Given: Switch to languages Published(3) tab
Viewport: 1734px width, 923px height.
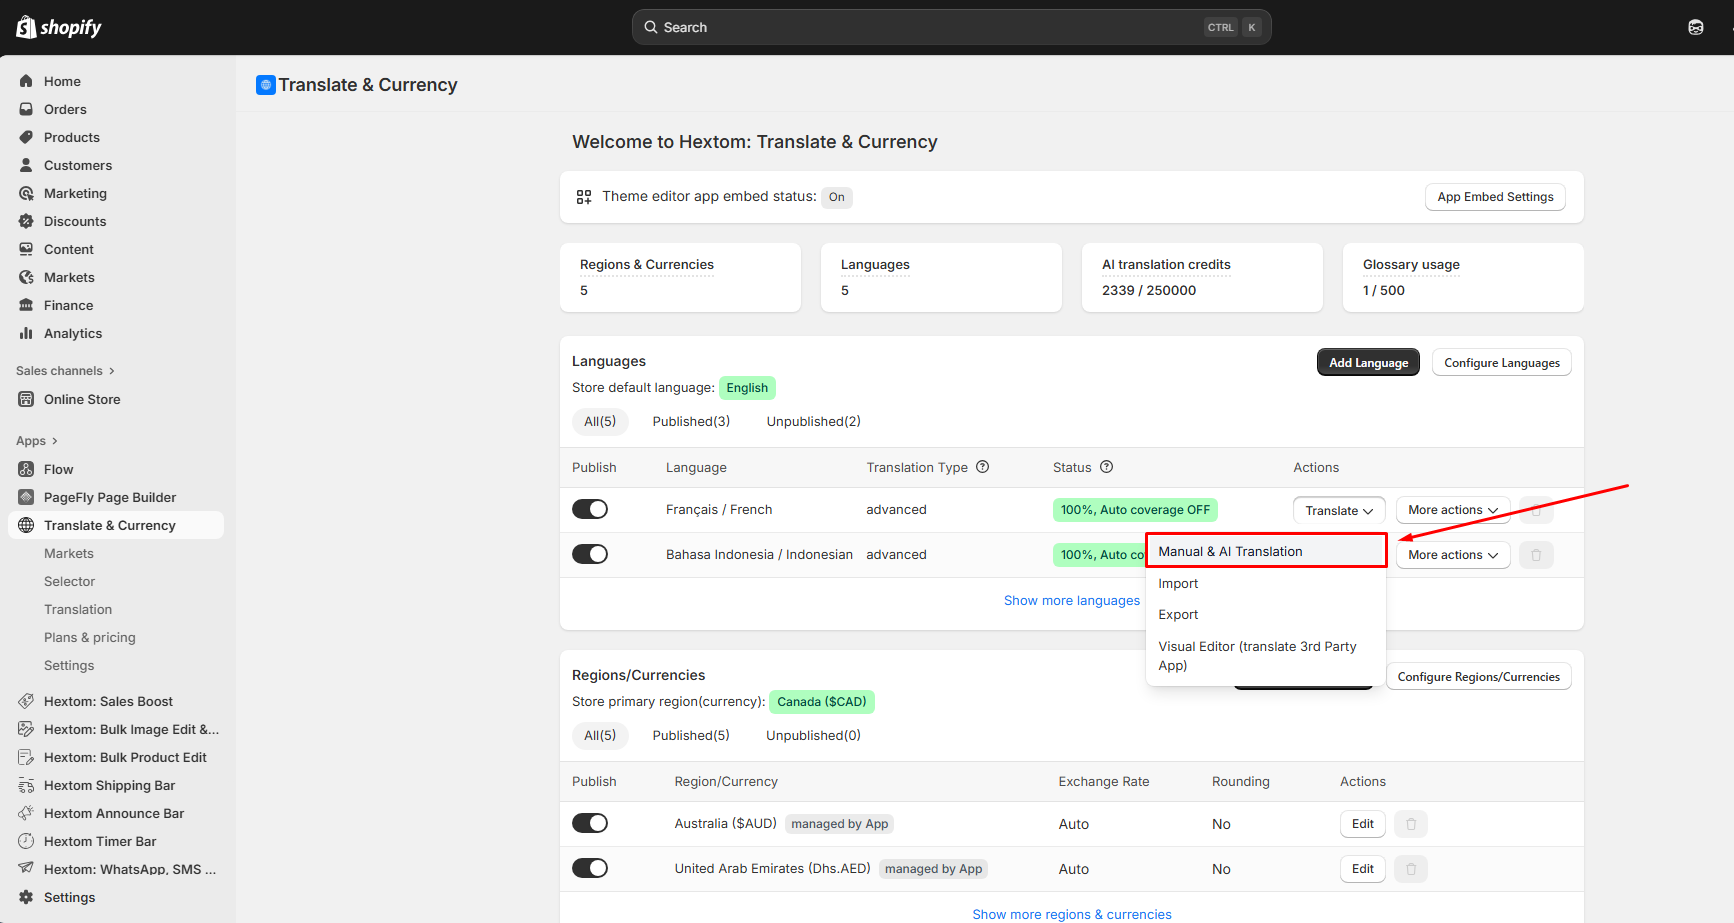Looking at the screenshot, I should (x=691, y=422).
